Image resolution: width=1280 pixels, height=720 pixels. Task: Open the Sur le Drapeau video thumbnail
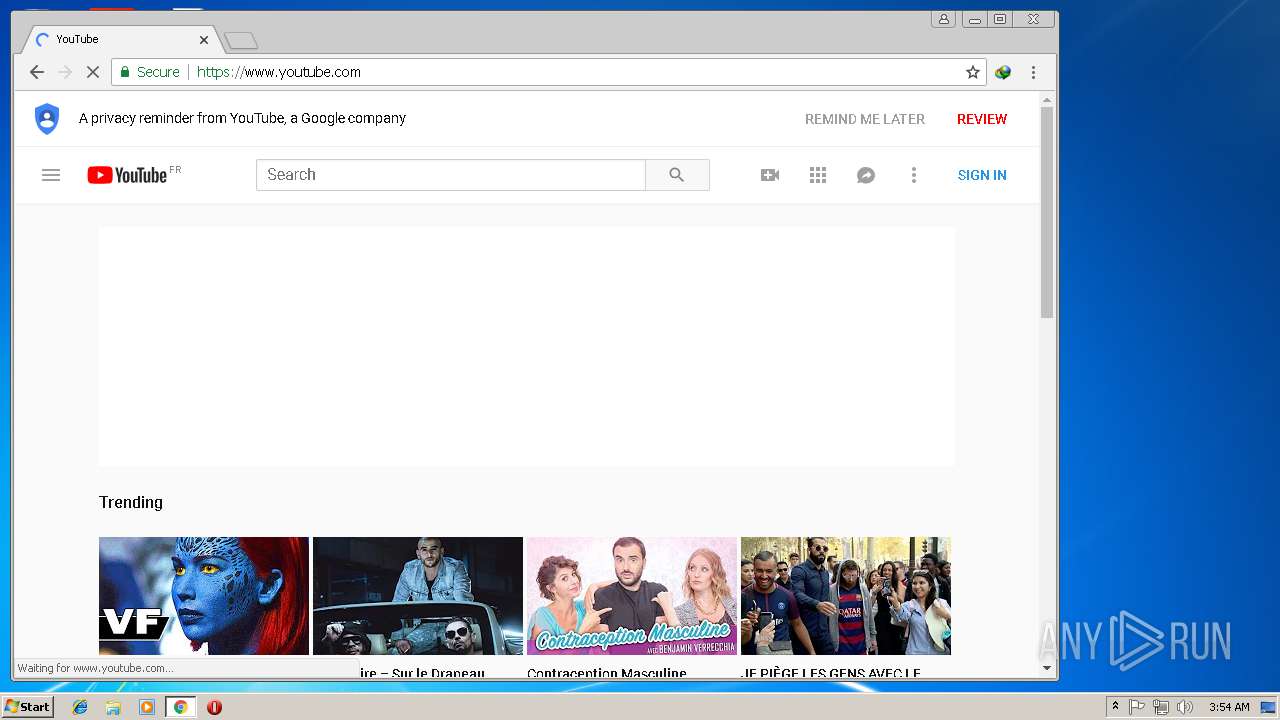coord(418,596)
